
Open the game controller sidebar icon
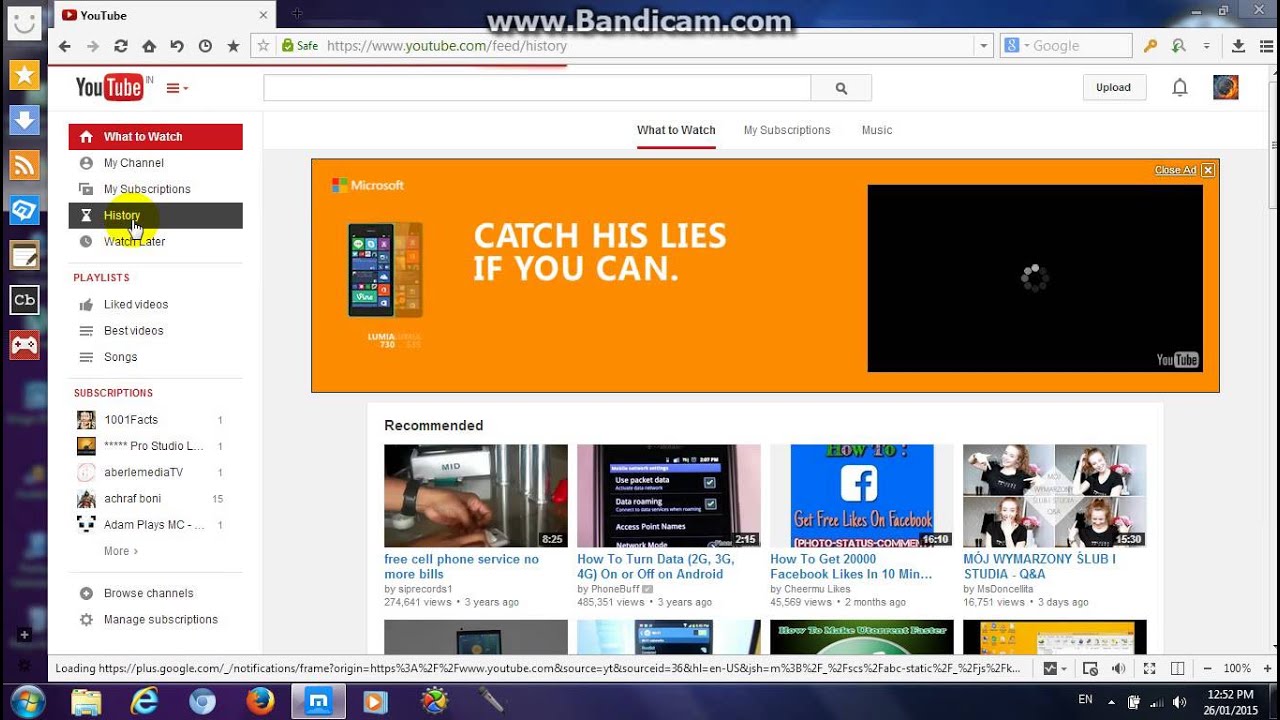point(24,345)
